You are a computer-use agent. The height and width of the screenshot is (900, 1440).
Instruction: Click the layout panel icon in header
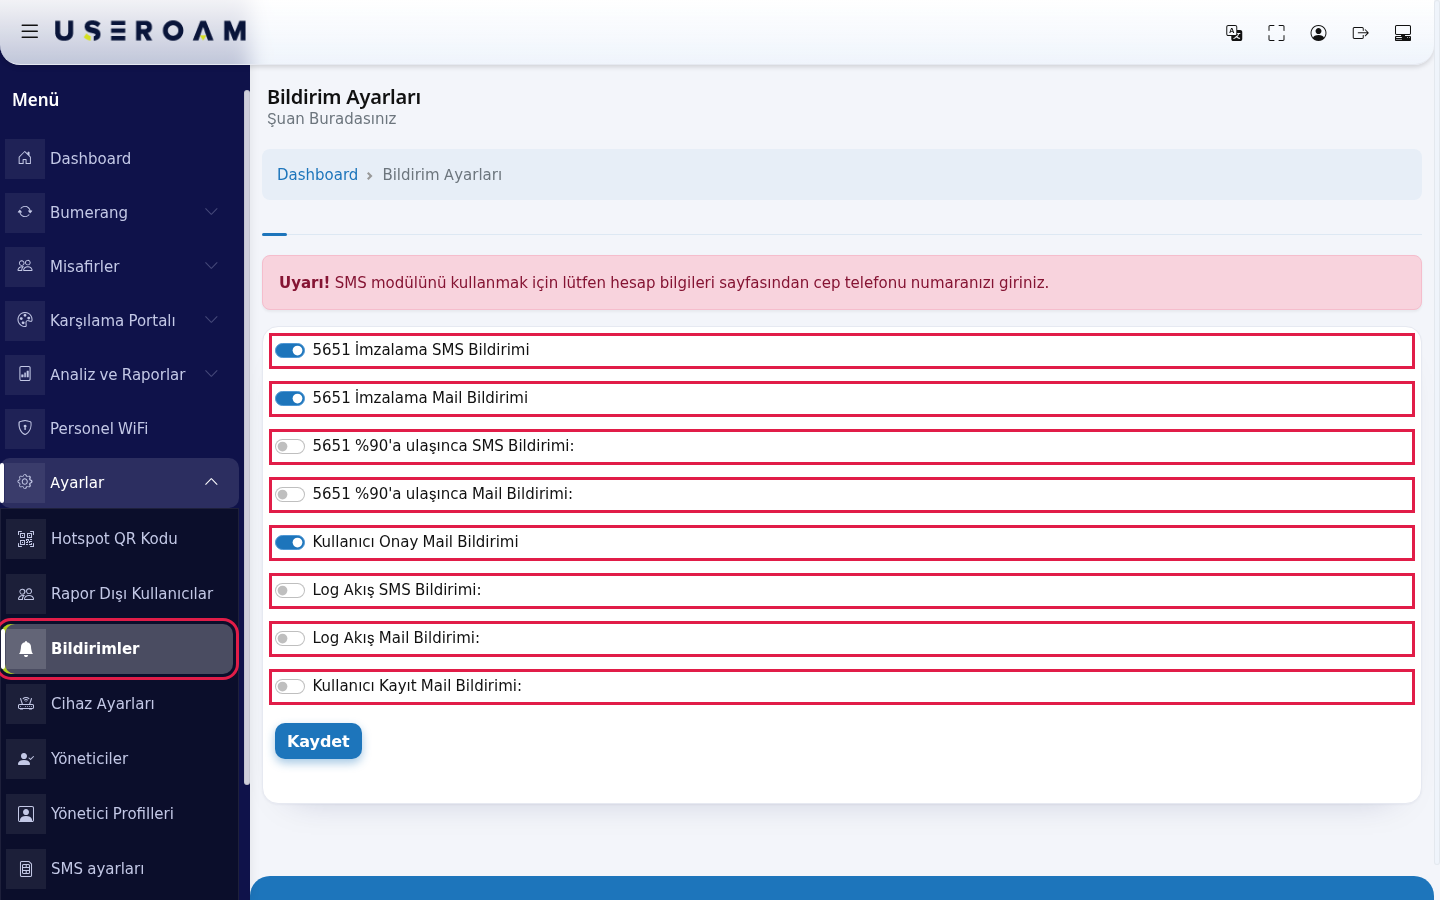(x=1402, y=33)
